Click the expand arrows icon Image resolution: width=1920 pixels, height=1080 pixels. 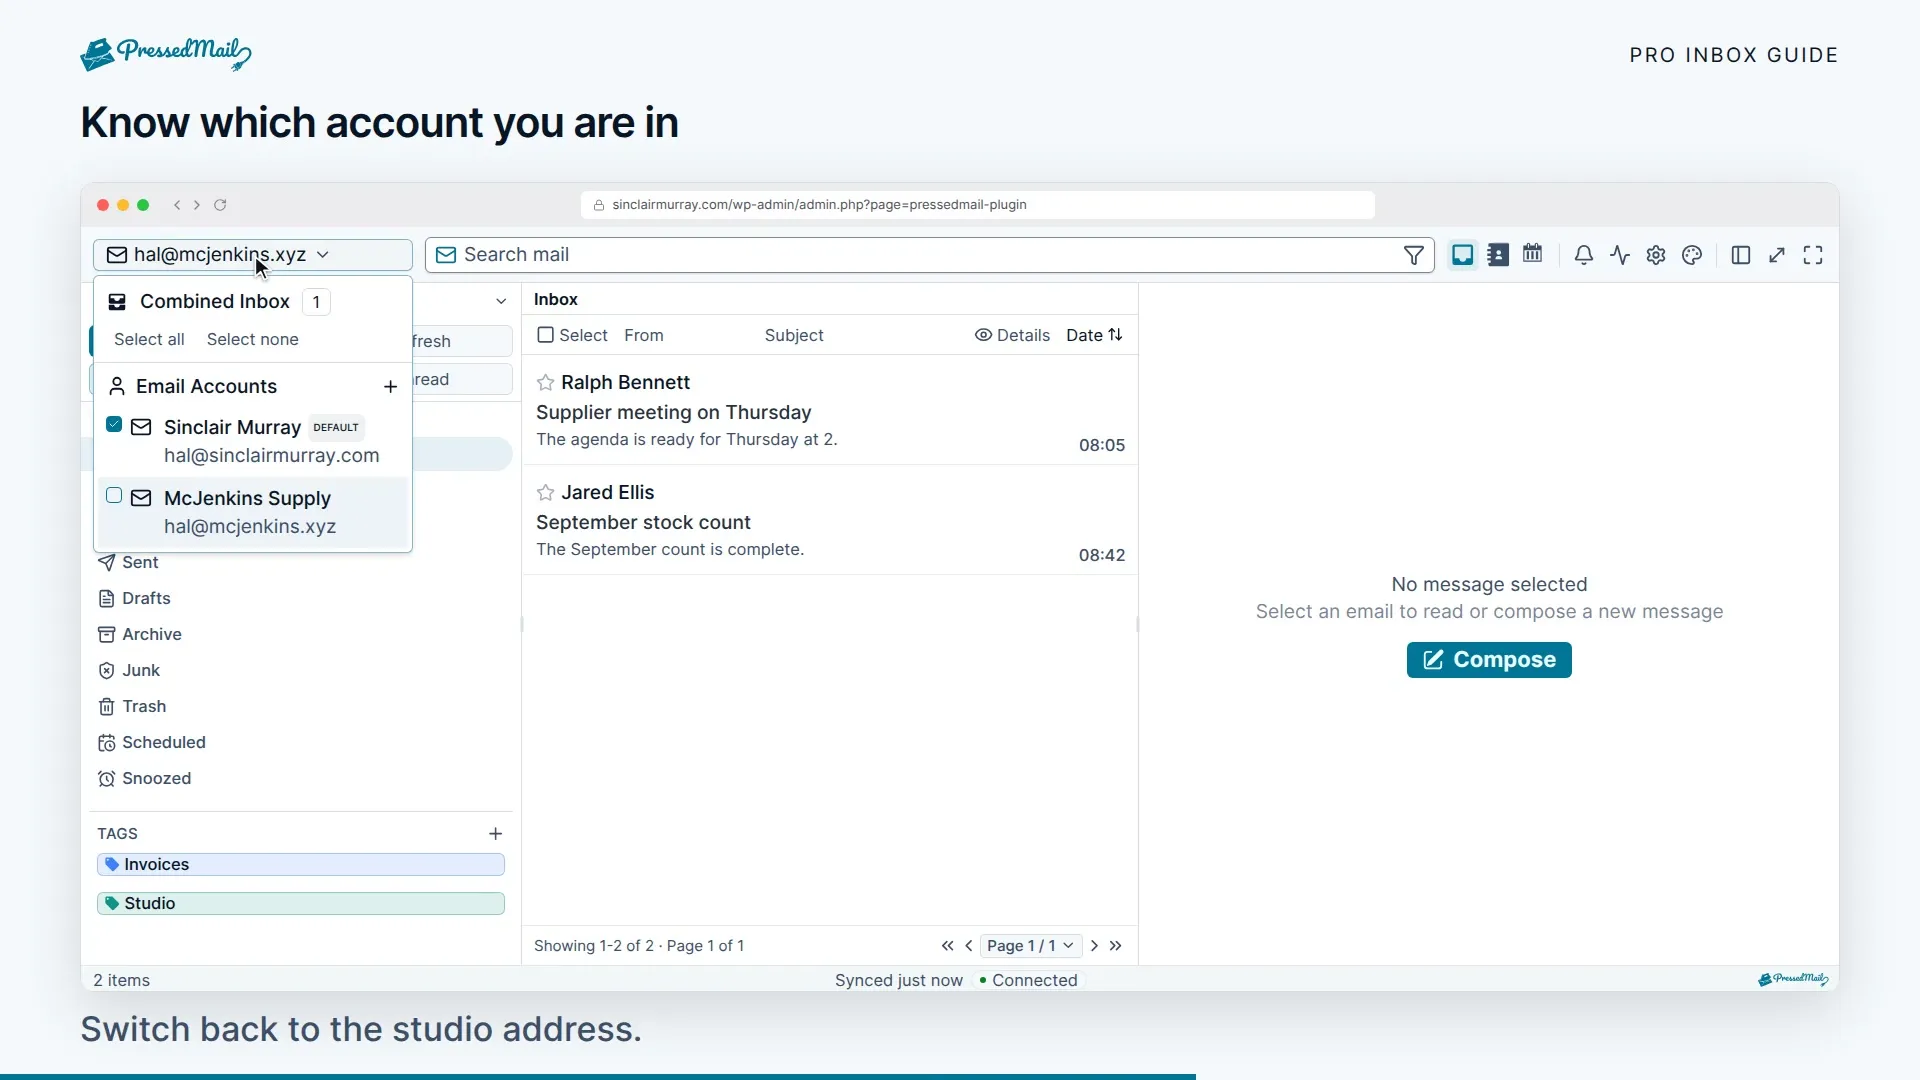pyautogui.click(x=1777, y=255)
